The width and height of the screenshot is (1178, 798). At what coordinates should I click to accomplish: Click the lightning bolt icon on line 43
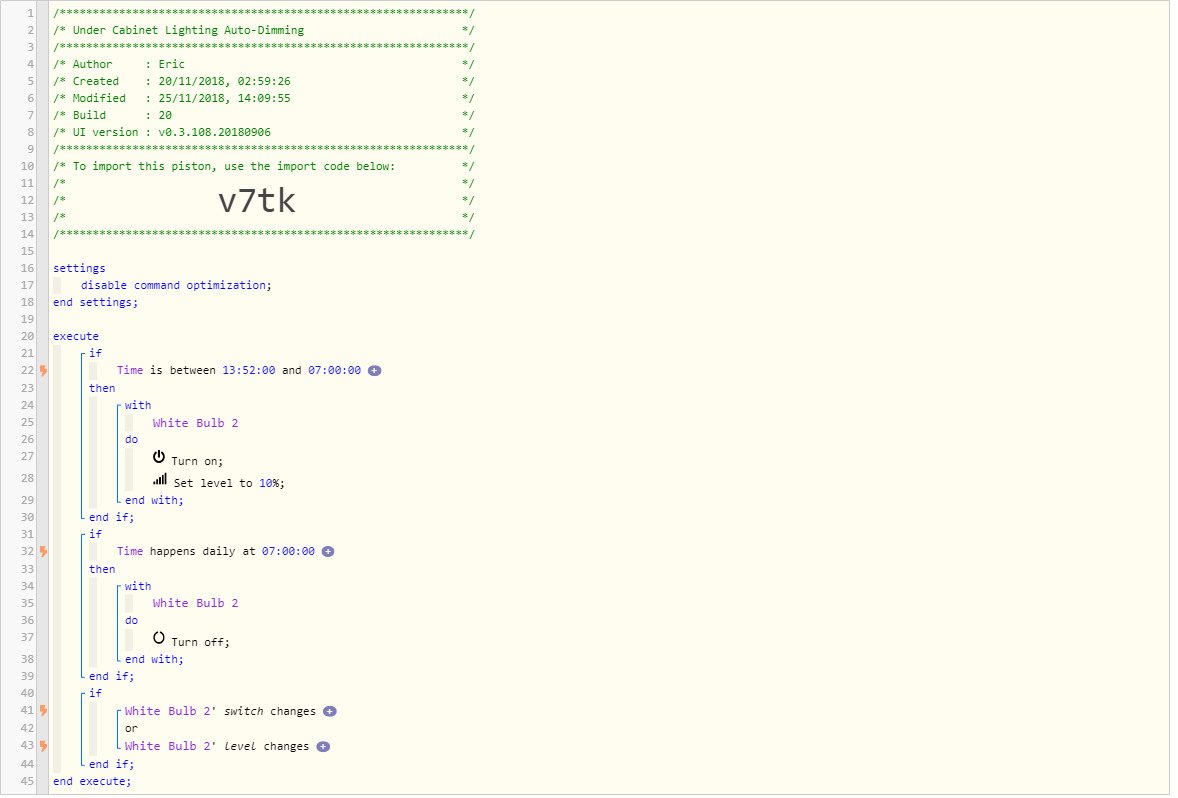point(44,746)
